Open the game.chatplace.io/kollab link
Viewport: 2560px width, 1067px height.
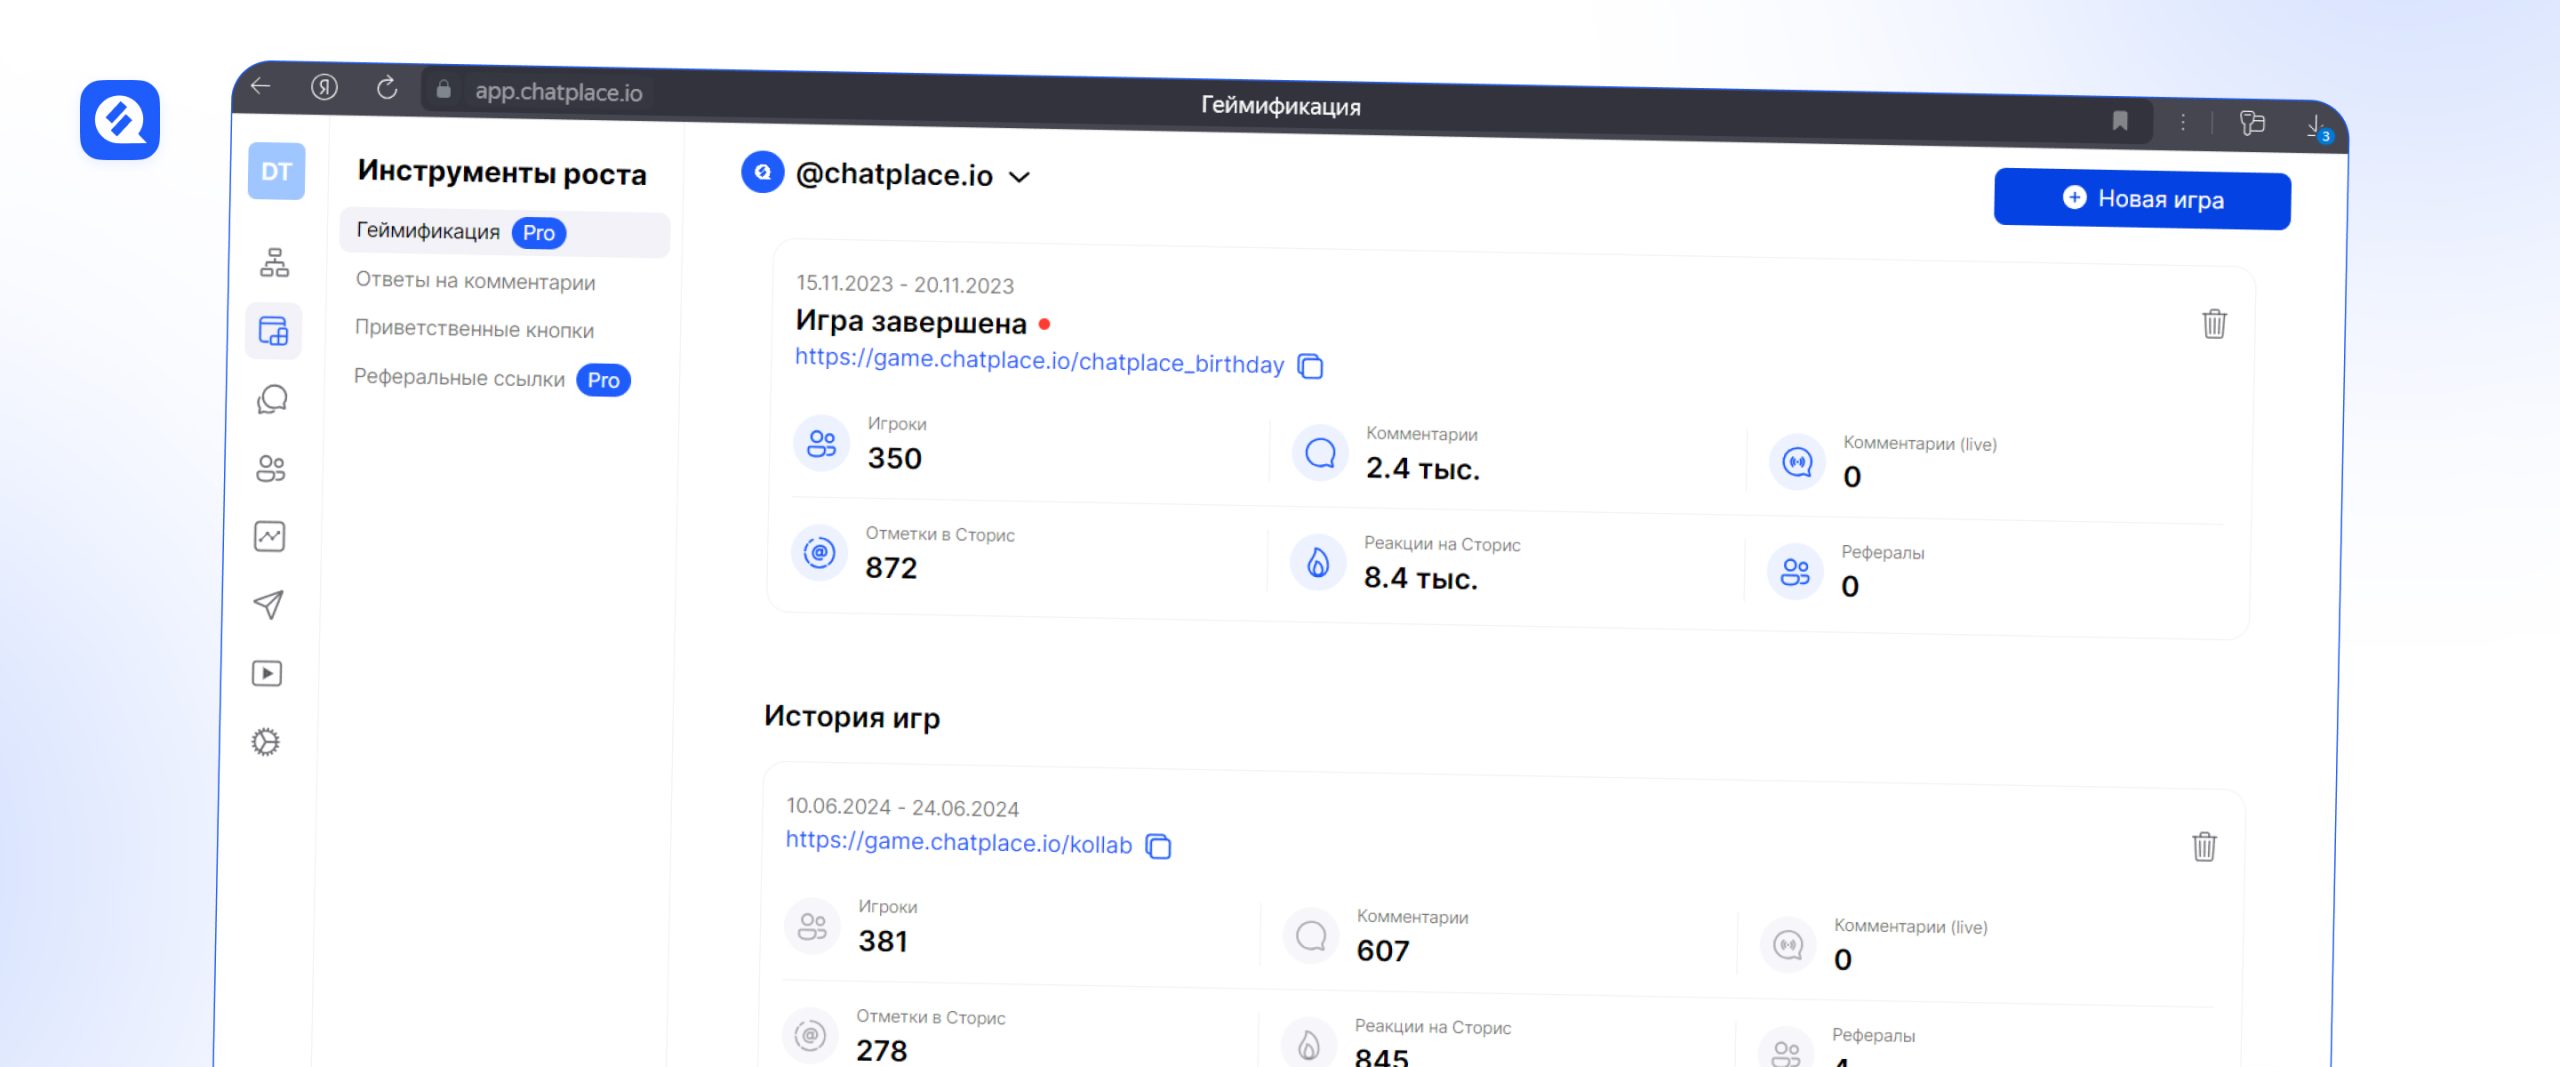click(x=958, y=842)
